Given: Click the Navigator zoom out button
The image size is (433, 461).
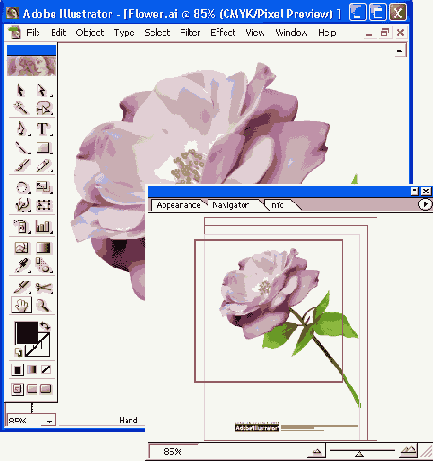Looking at the screenshot, I should [317, 452].
